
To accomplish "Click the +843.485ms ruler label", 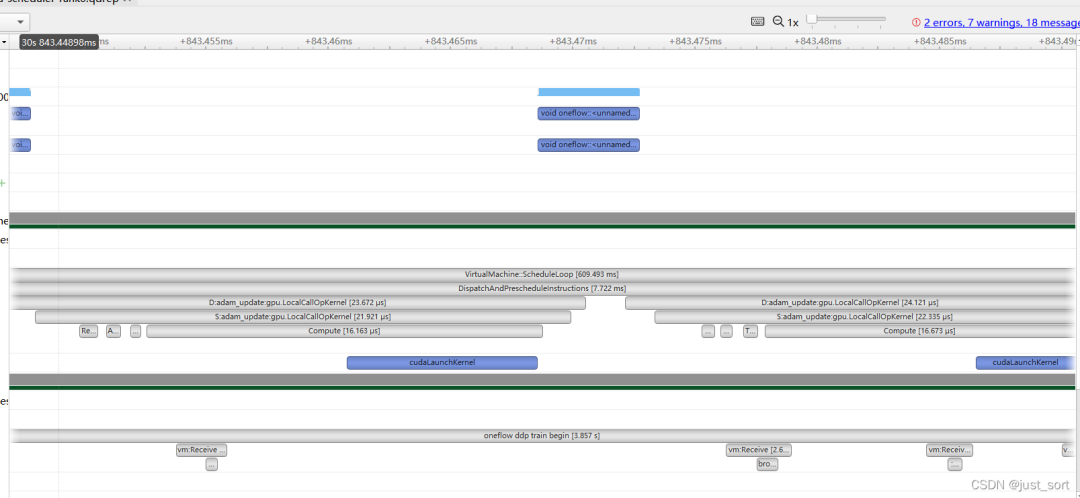I will pyautogui.click(x=940, y=41).
